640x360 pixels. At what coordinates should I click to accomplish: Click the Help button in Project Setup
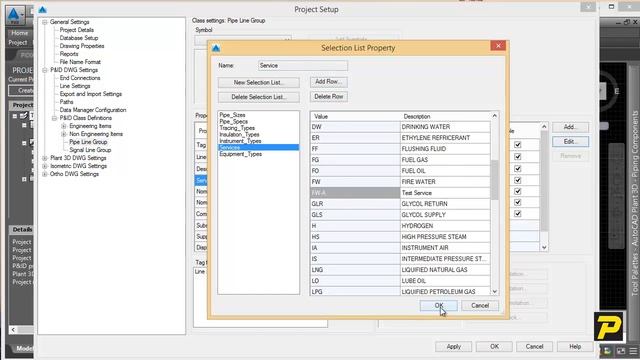coord(575,347)
